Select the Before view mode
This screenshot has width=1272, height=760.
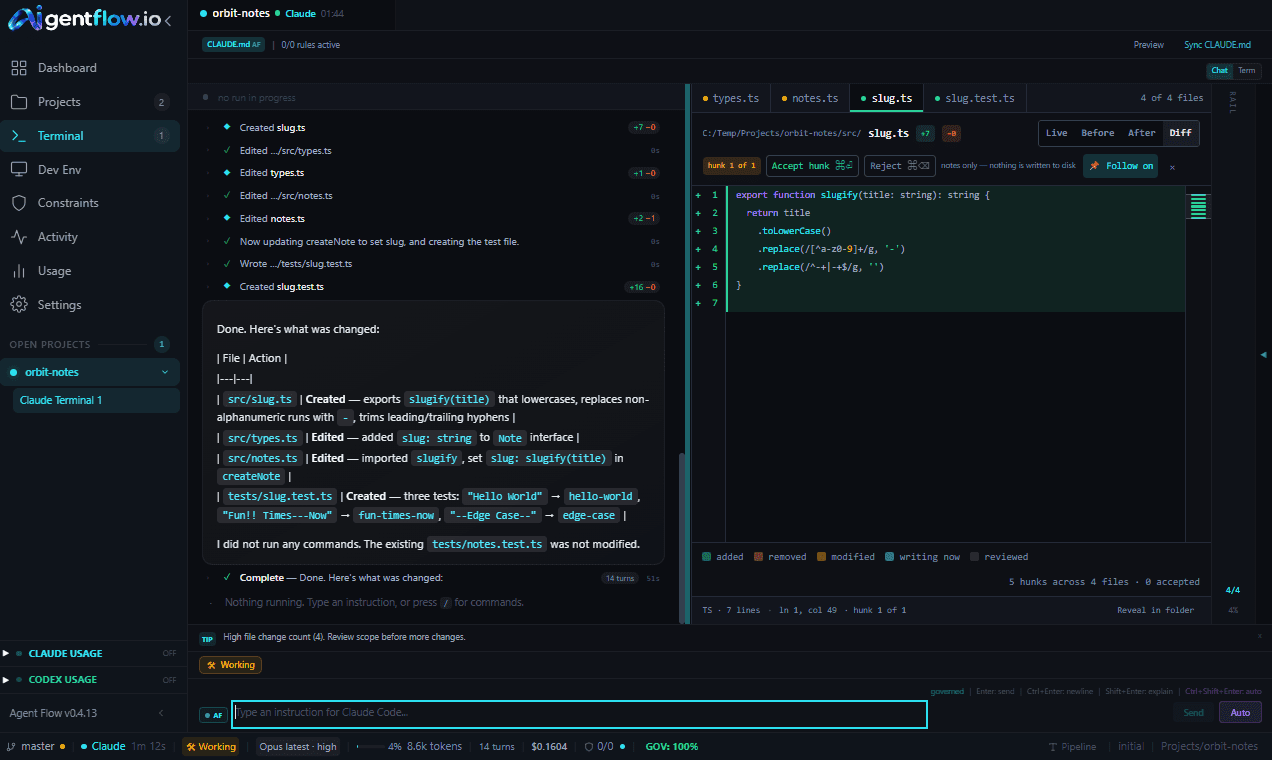click(1097, 133)
